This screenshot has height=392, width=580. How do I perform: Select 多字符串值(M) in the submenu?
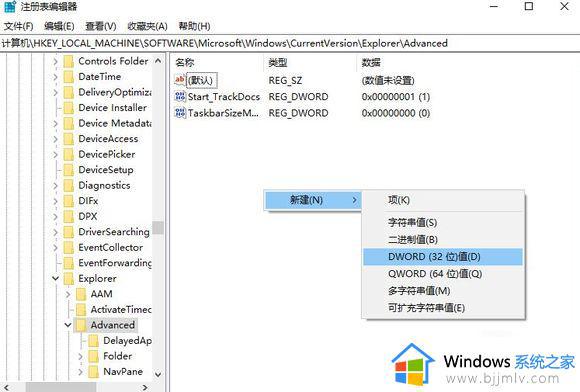tap(443, 291)
